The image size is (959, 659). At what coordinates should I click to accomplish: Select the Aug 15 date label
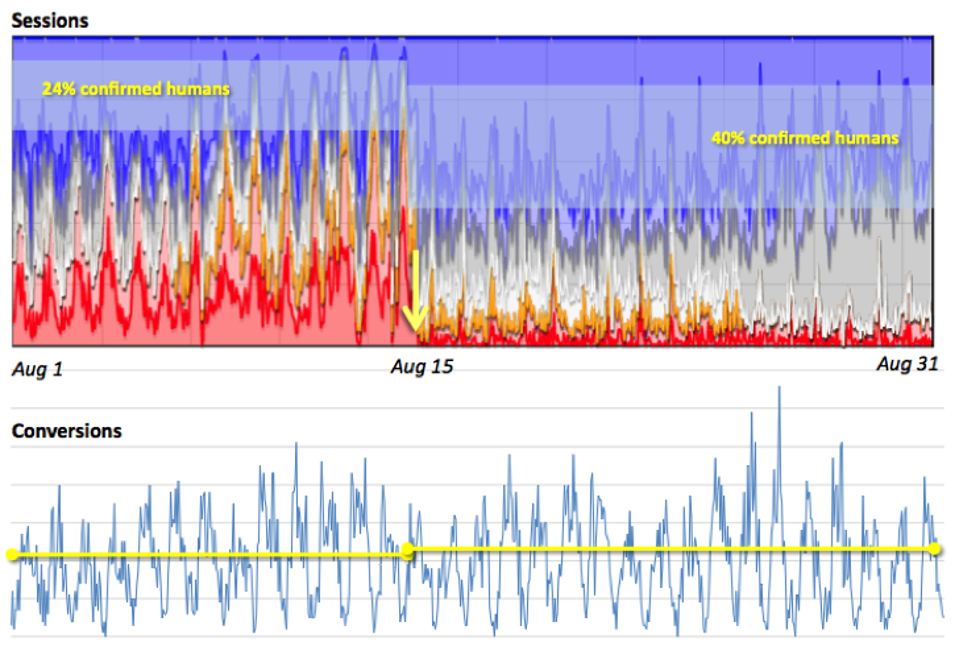pos(421,367)
